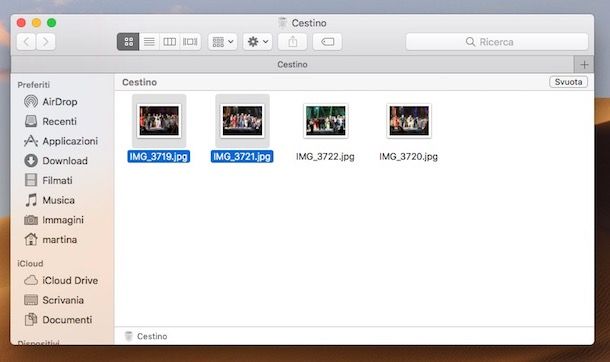
Task: Click the IMG_3722.jpg file name label
Action: 325,157
